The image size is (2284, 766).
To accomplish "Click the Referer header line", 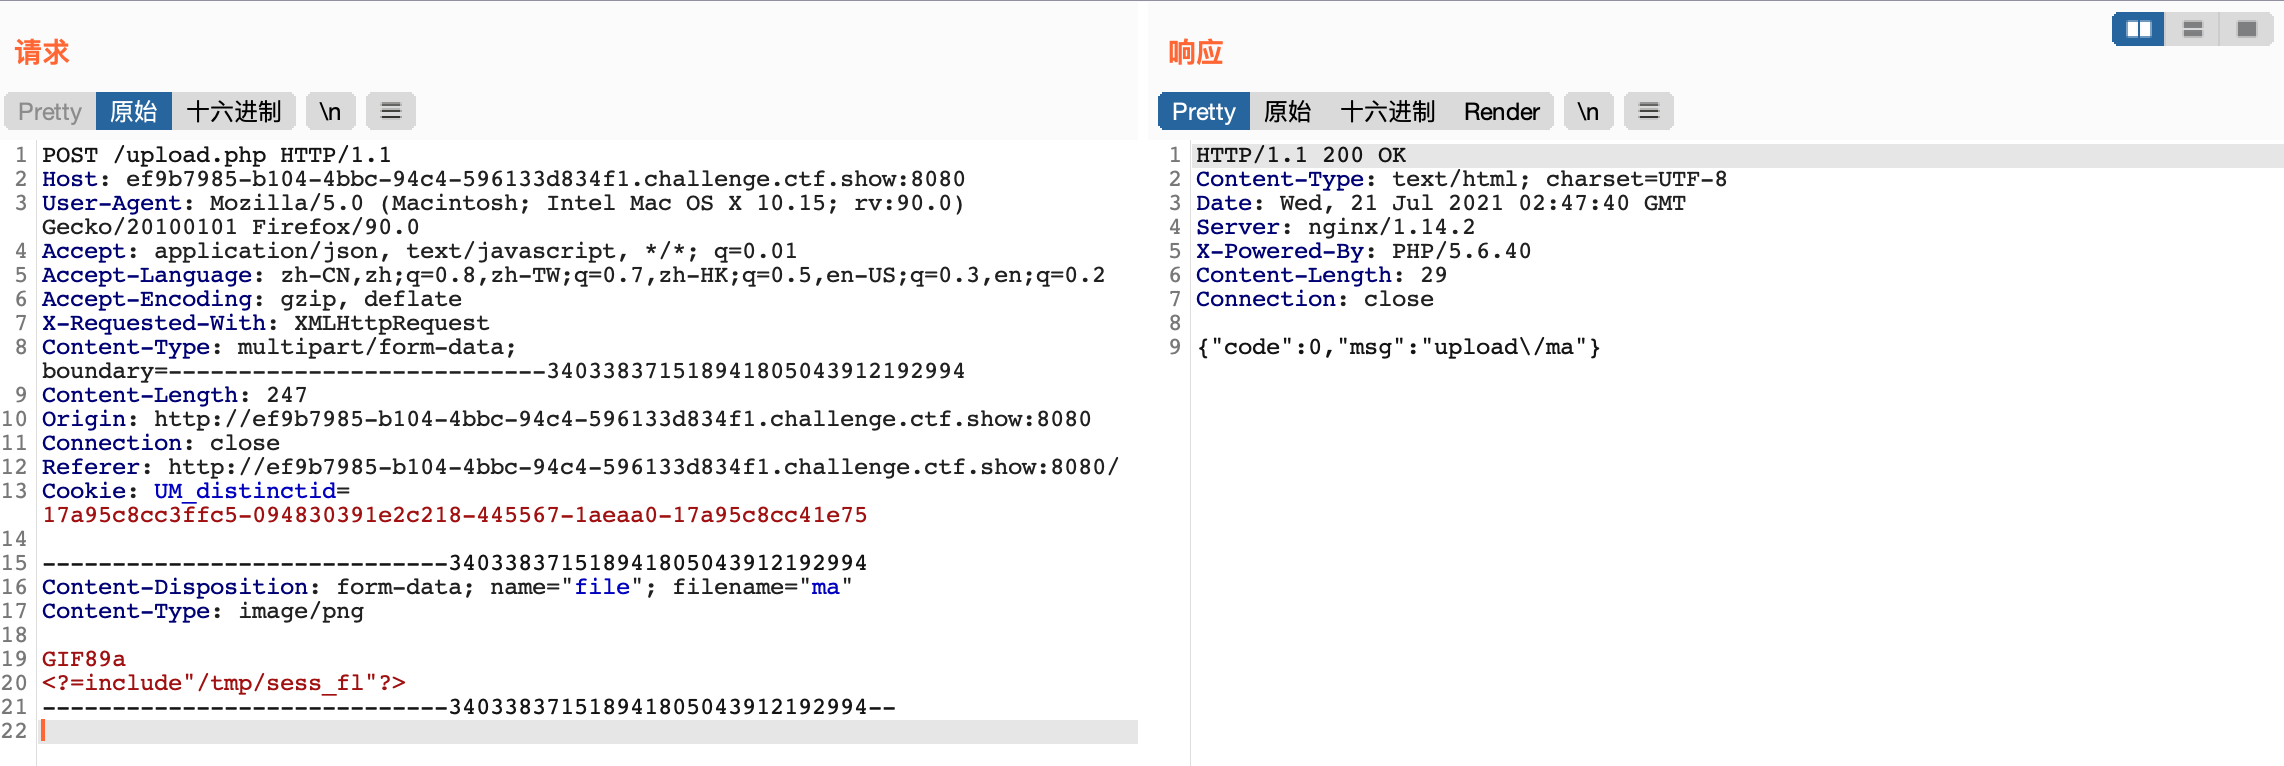I will pos(580,467).
